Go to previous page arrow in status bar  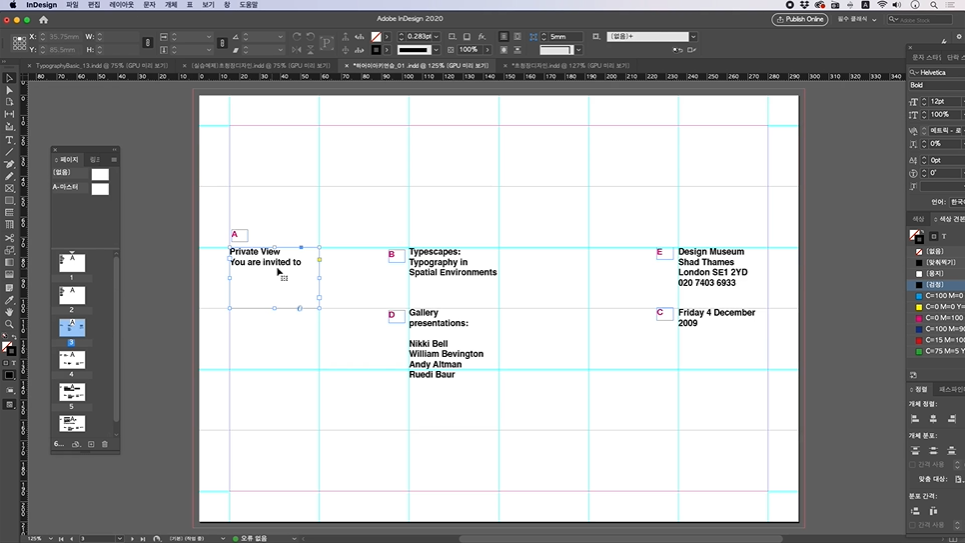click(x=71, y=539)
